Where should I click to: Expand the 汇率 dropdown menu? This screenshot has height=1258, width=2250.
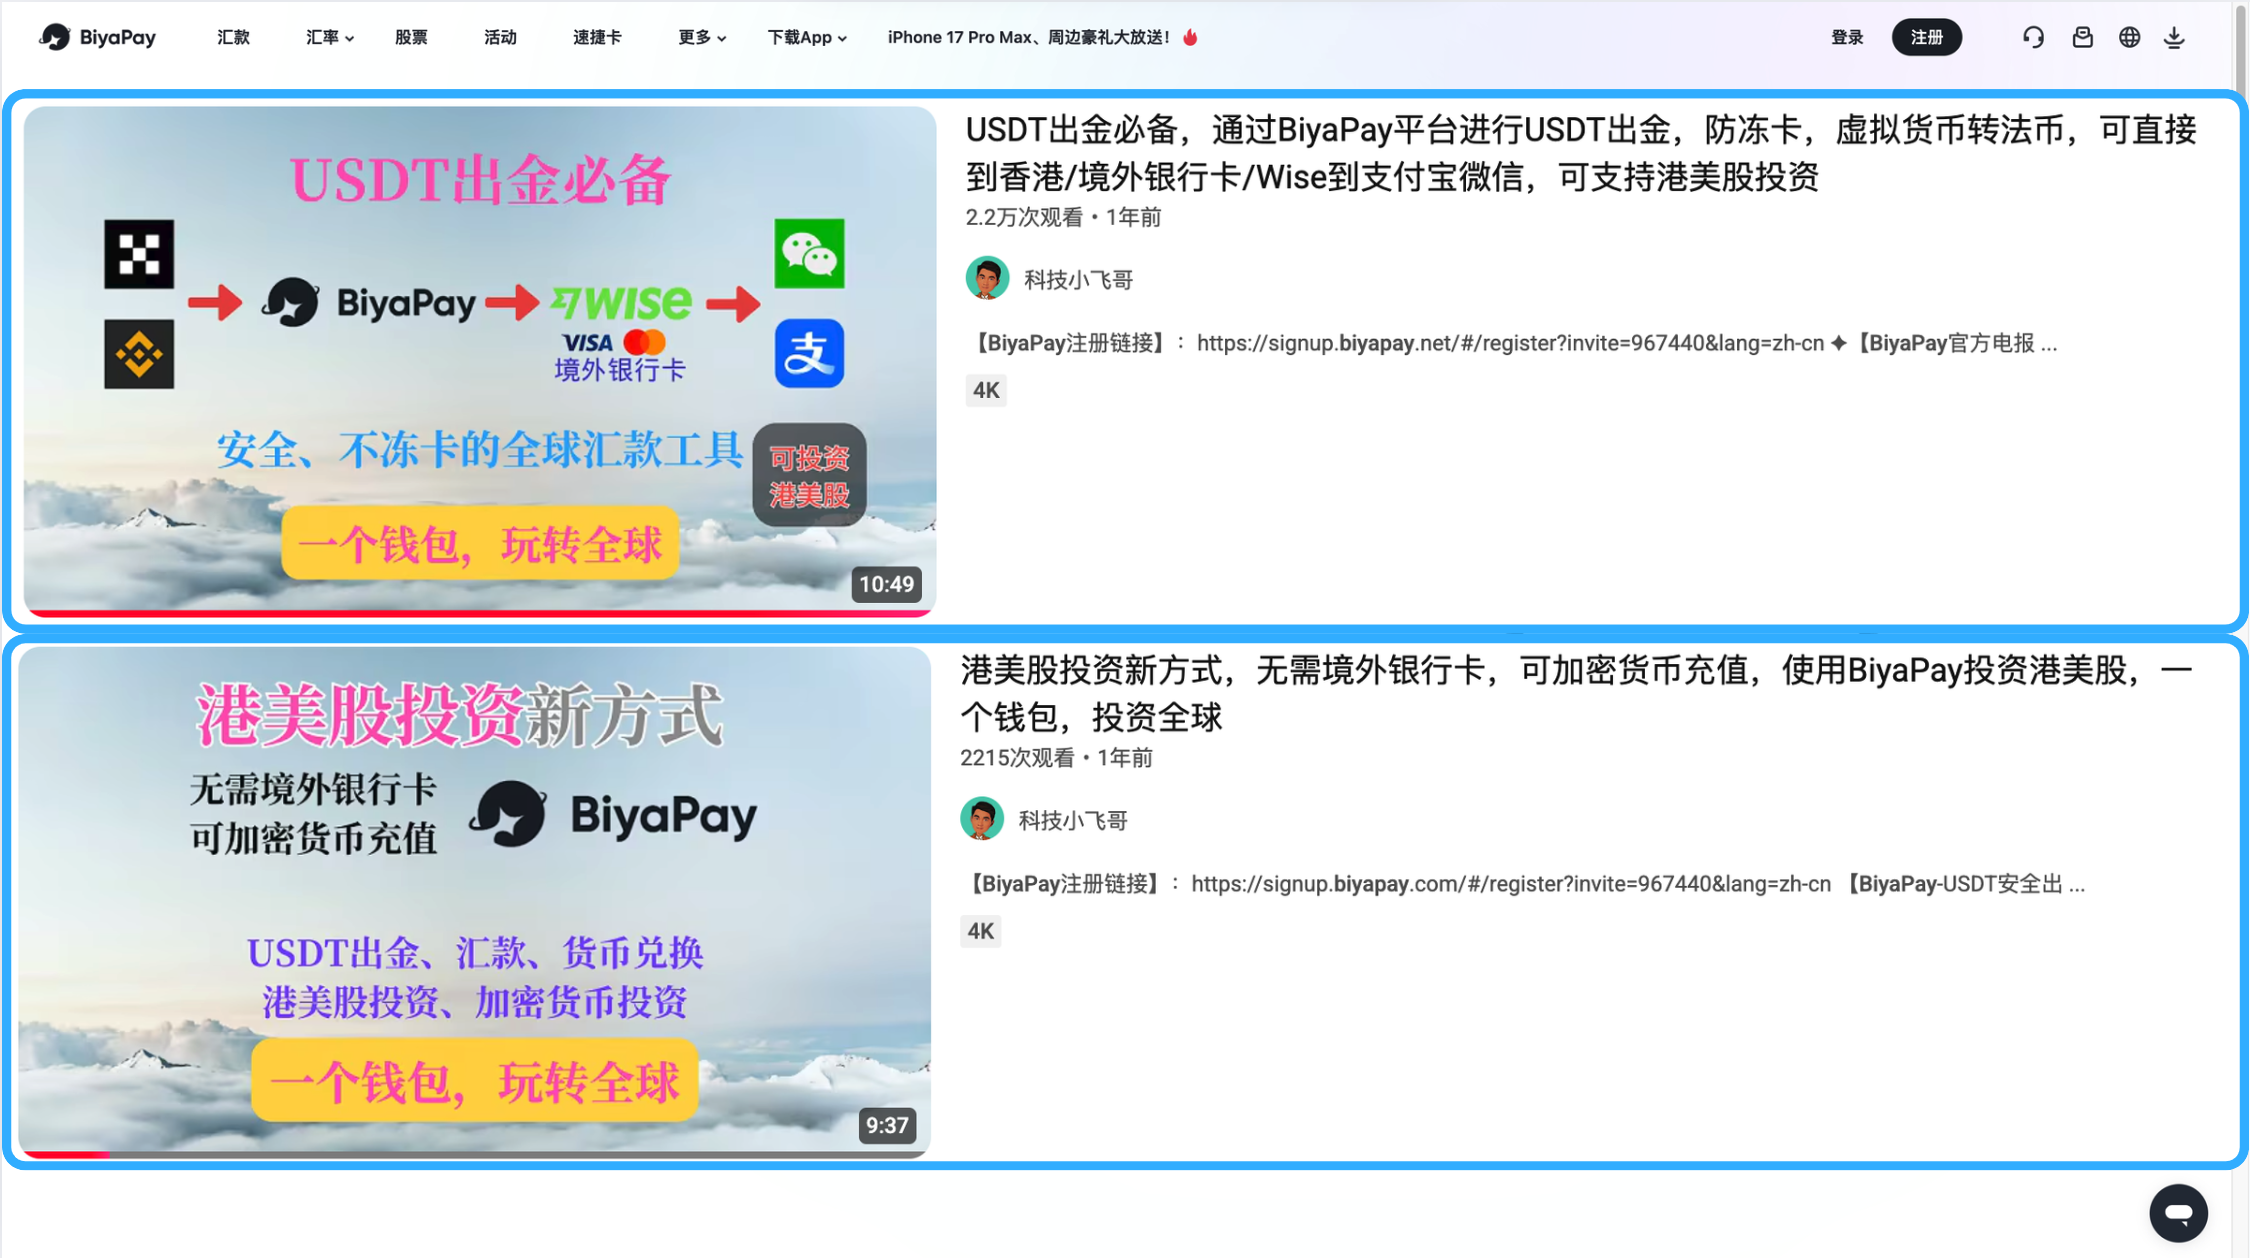tap(329, 37)
